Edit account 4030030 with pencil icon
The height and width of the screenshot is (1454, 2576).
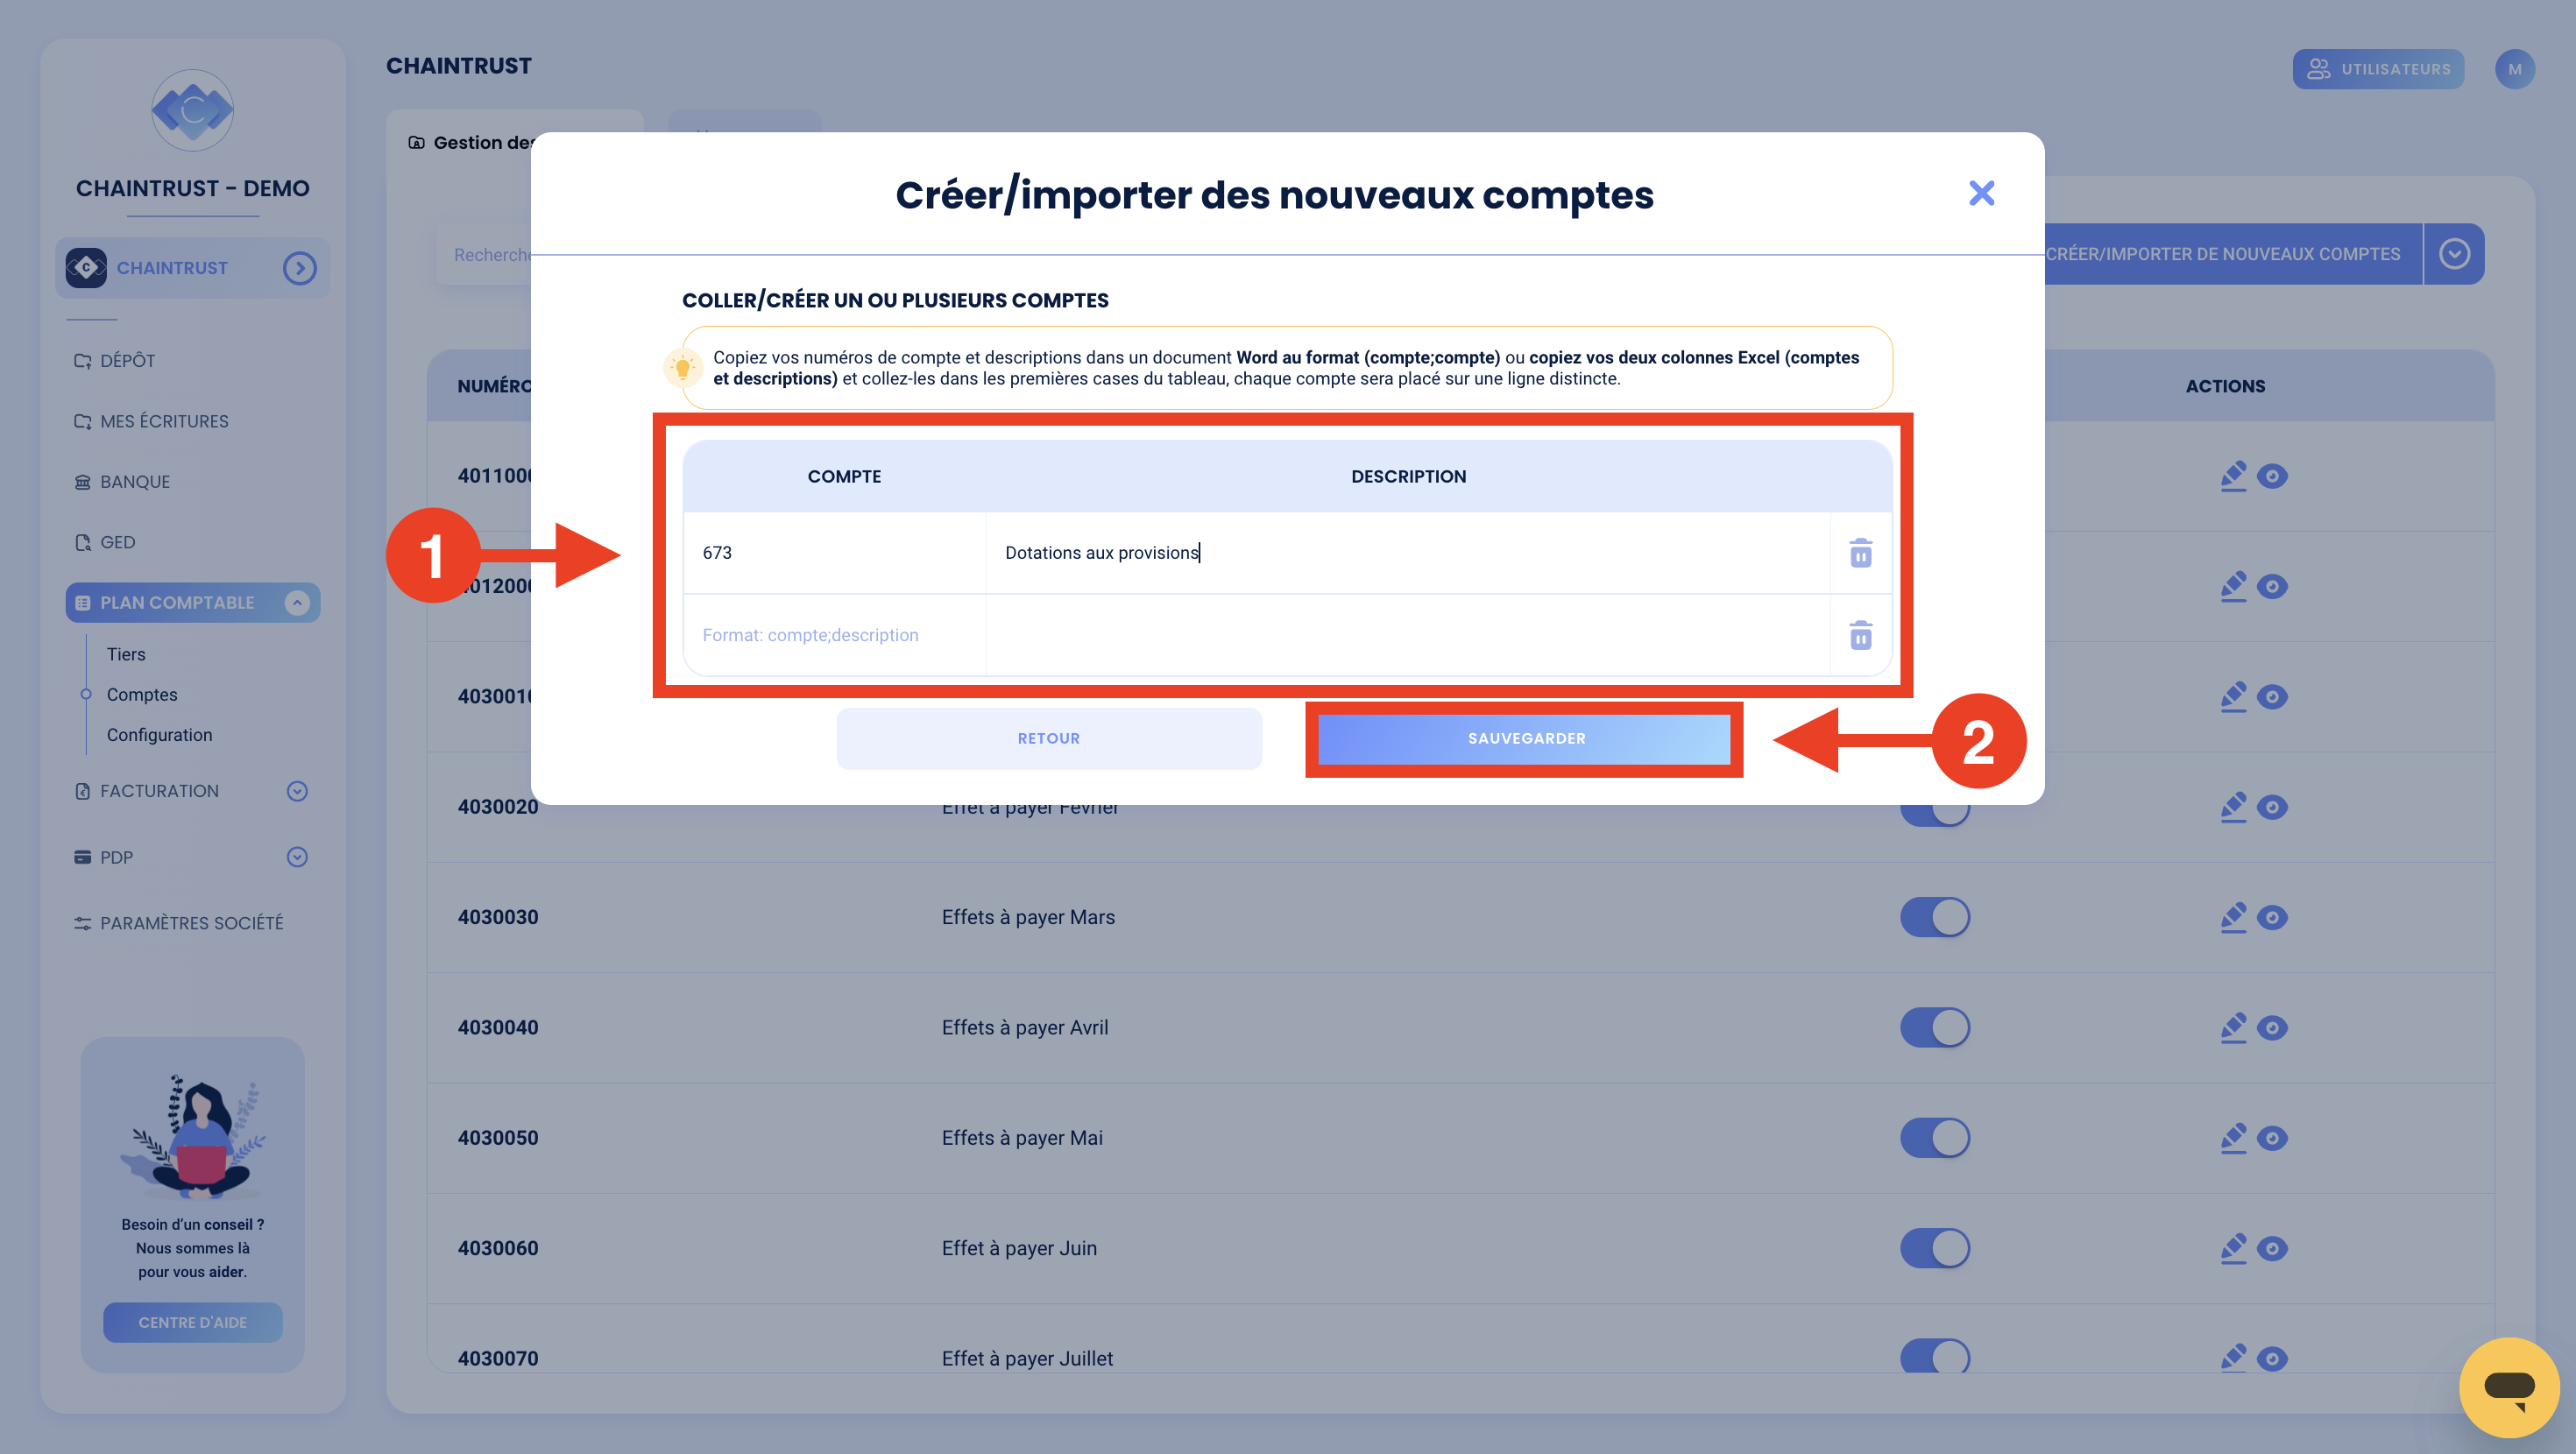pos(2233,917)
